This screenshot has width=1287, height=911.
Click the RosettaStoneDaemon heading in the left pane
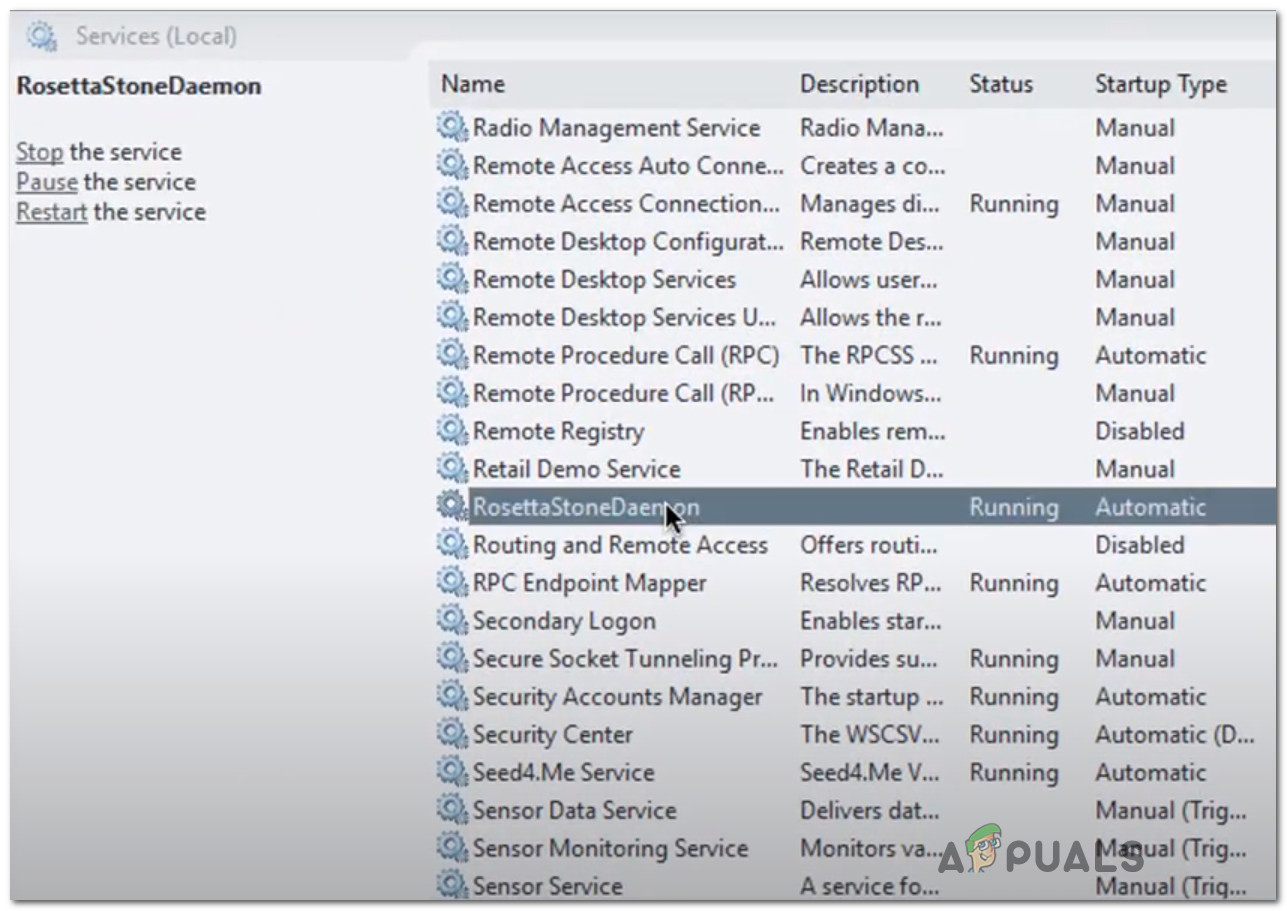click(139, 86)
